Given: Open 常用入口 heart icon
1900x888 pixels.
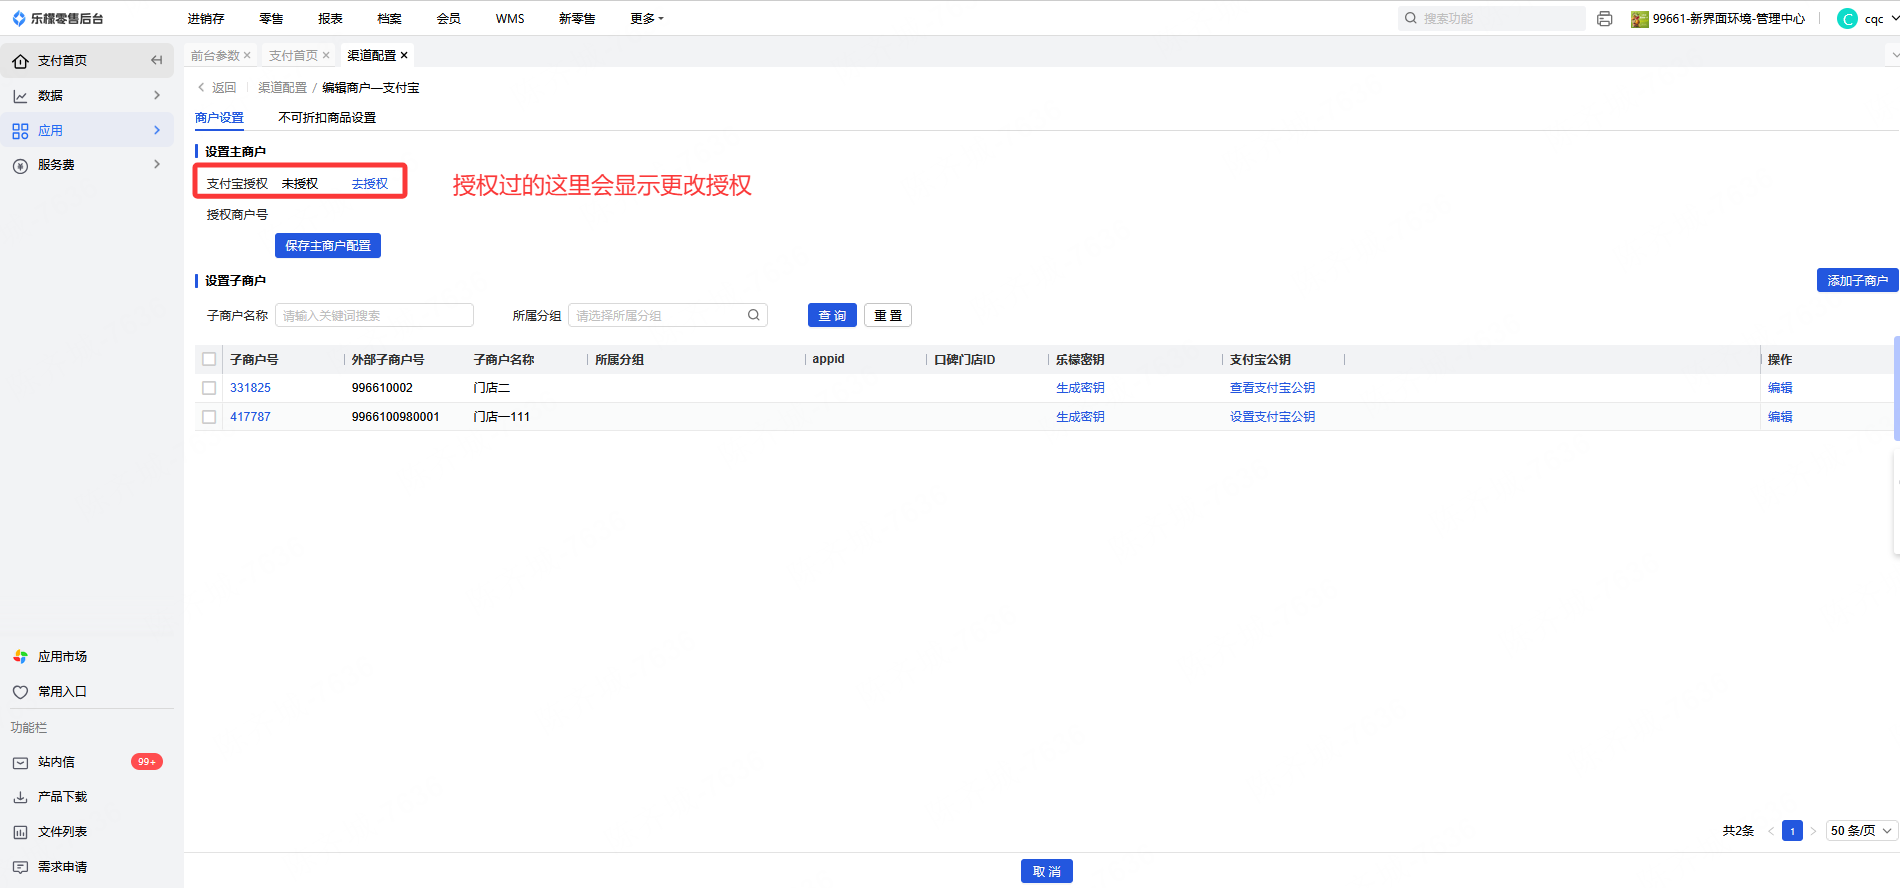Looking at the screenshot, I should pyautogui.click(x=20, y=692).
